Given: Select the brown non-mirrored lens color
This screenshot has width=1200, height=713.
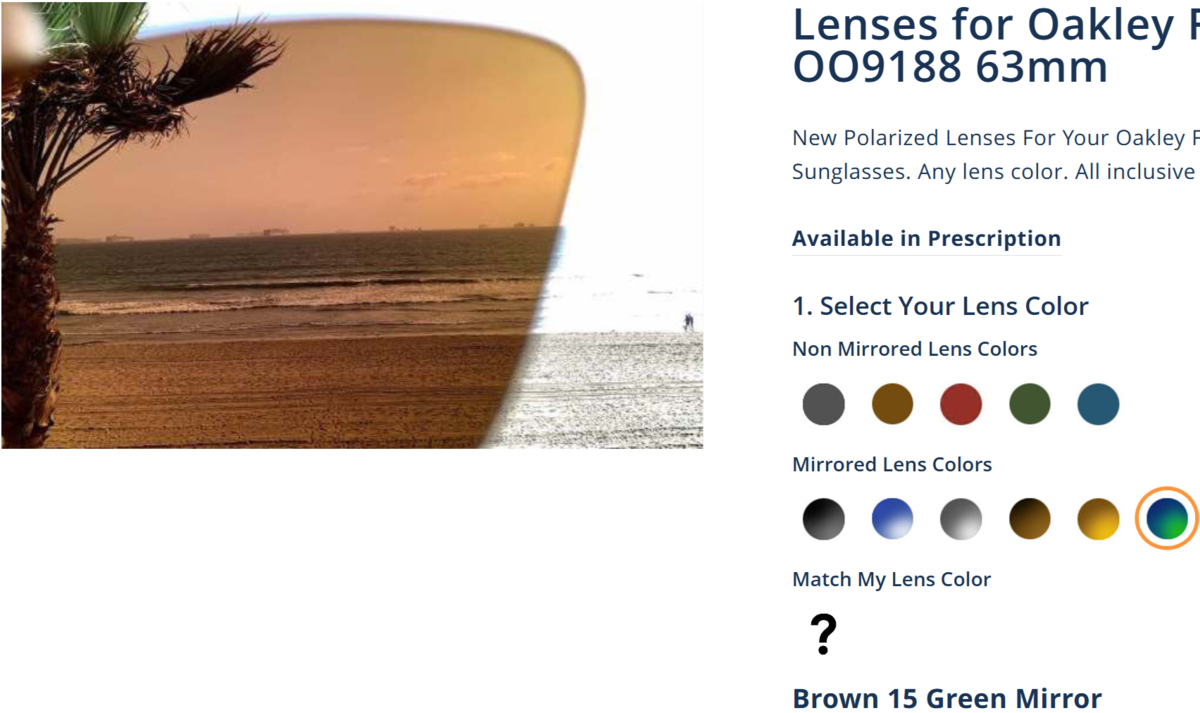Looking at the screenshot, I should pyautogui.click(x=892, y=404).
